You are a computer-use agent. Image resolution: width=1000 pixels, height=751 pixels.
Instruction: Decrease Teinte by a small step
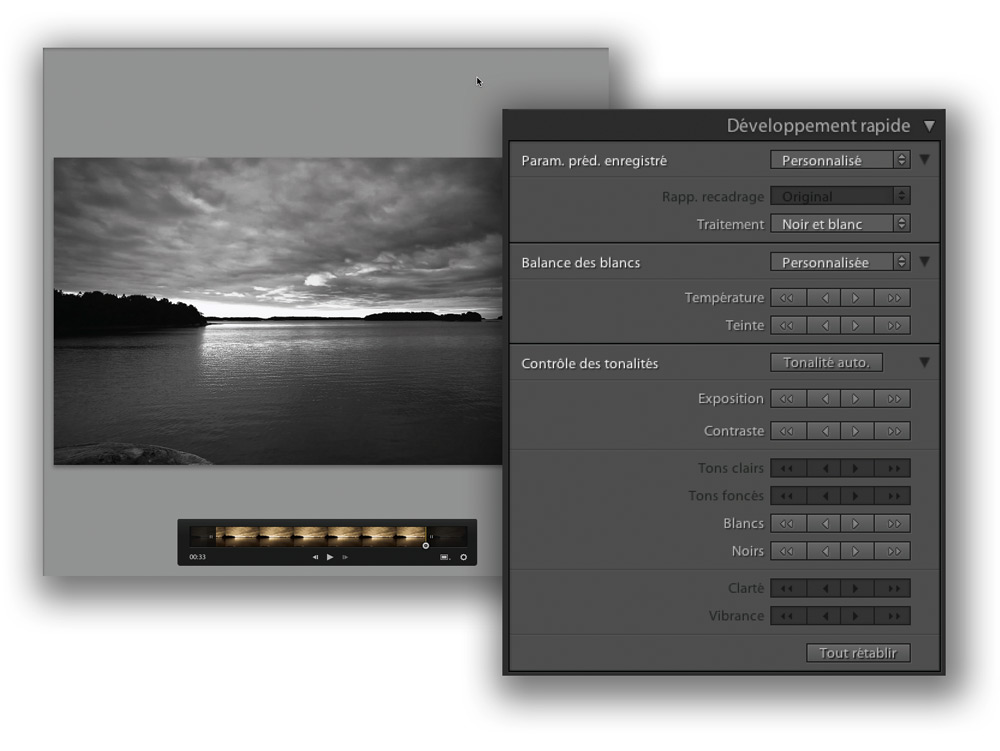(x=823, y=325)
